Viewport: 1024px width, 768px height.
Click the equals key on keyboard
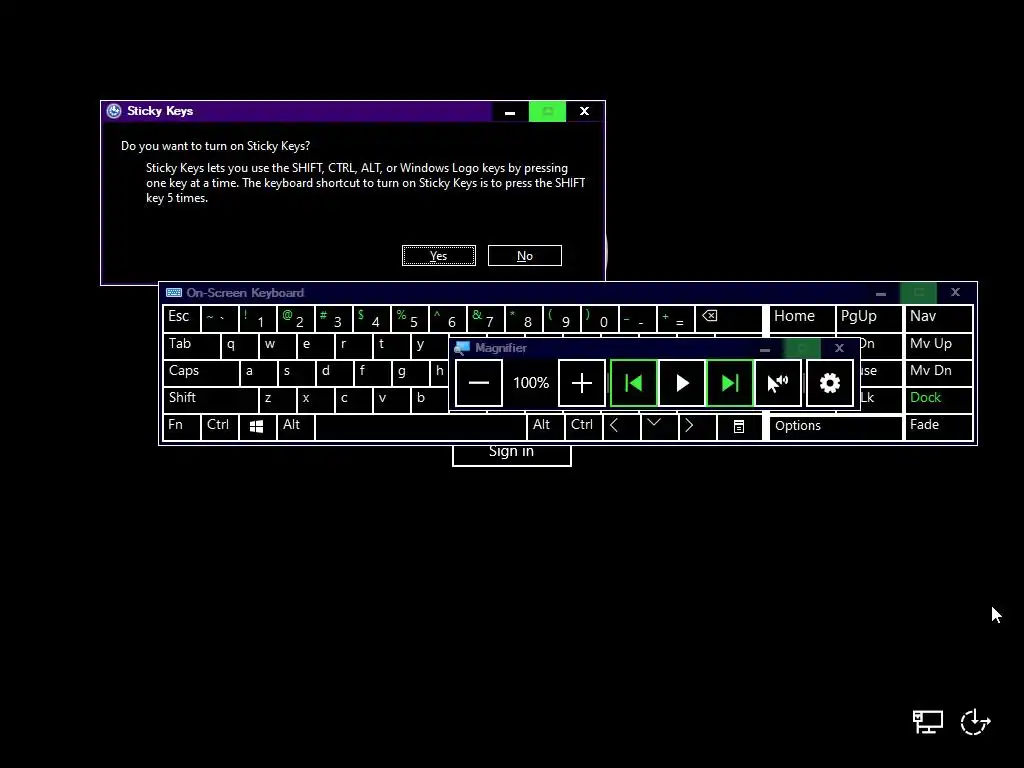(x=675, y=318)
